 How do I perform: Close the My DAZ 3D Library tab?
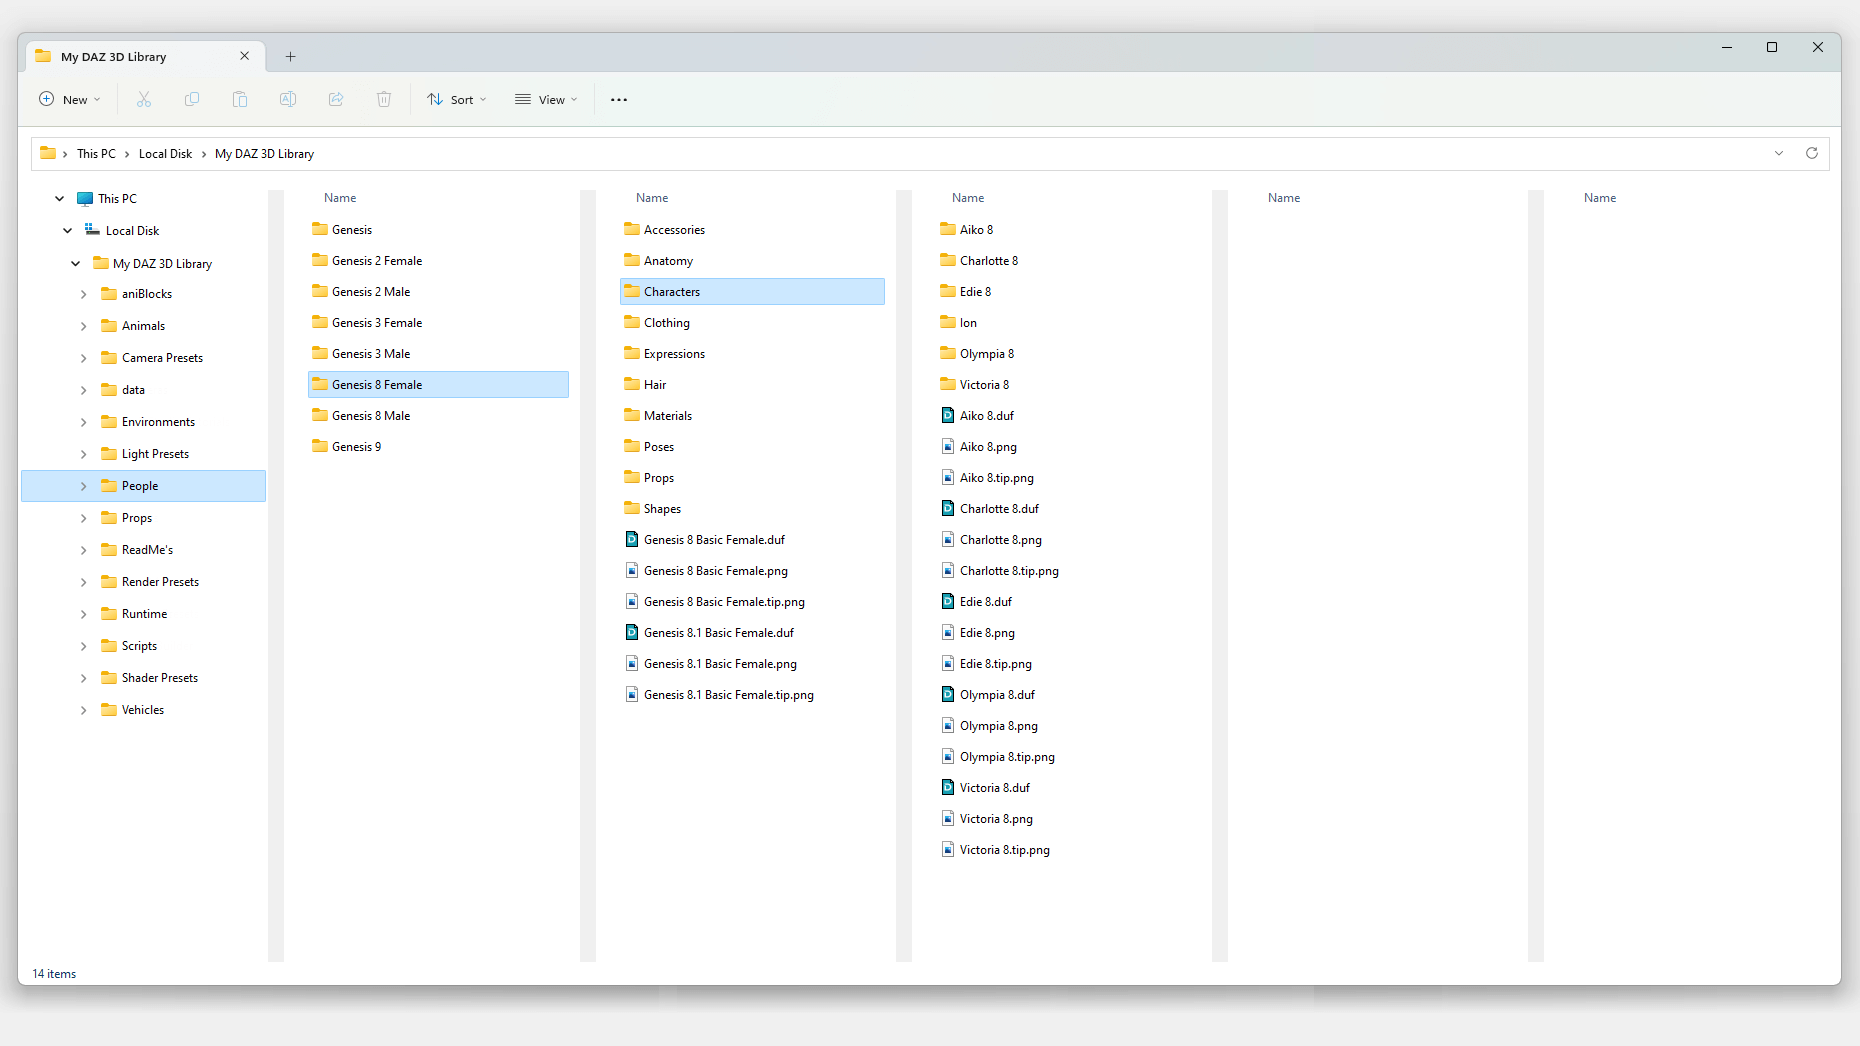[244, 56]
